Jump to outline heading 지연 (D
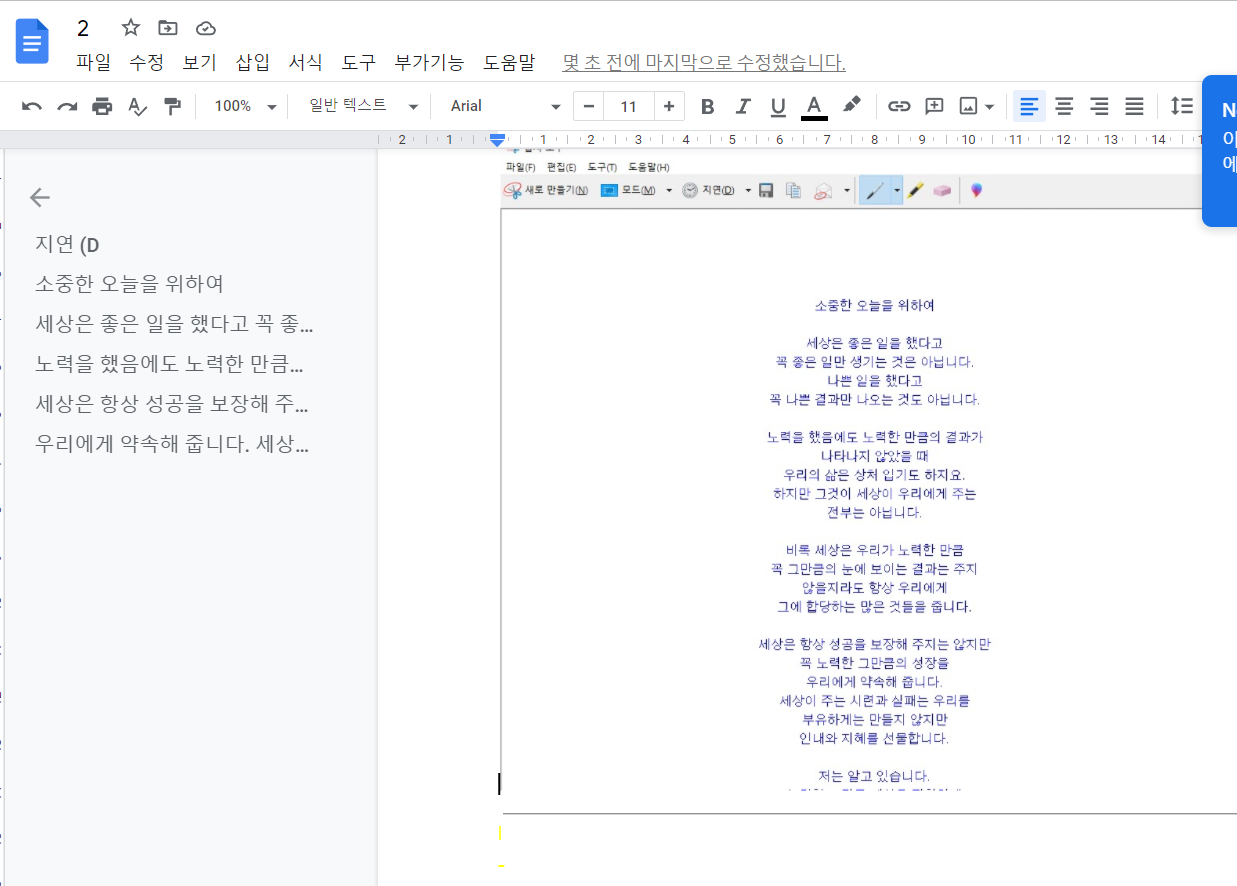The height and width of the screenshot is (886, 1237). coord(68,244)
